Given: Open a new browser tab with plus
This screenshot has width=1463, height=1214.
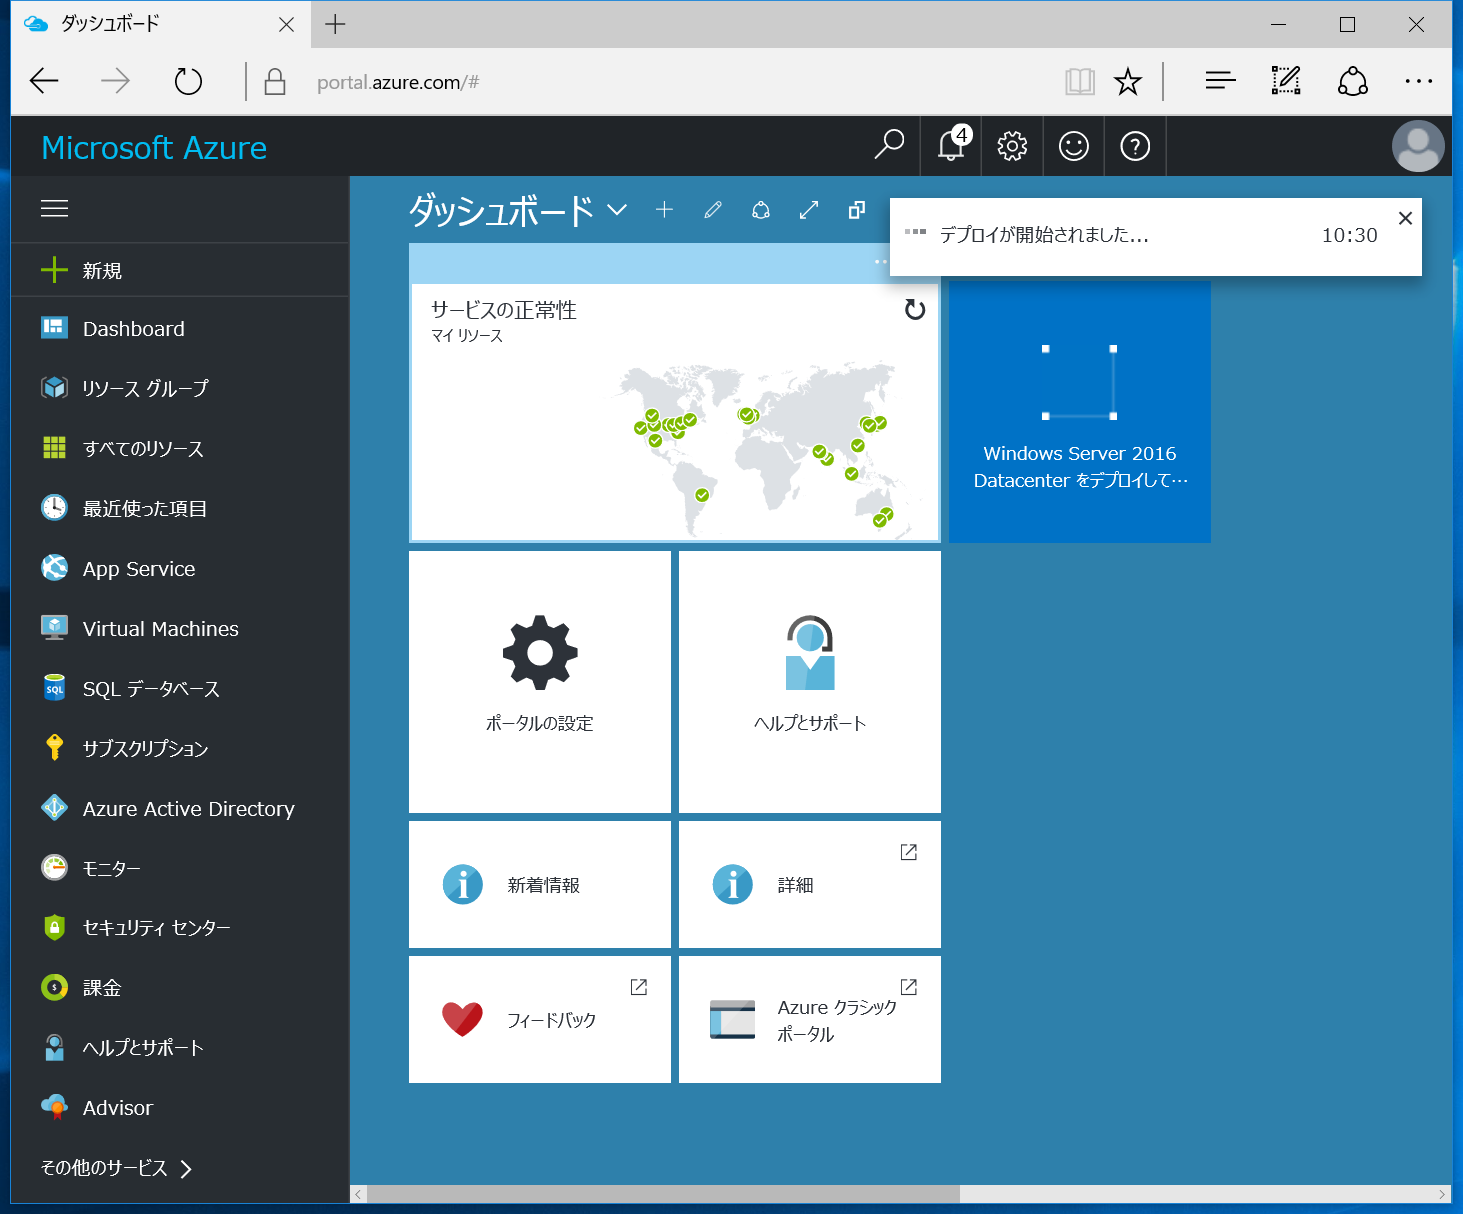Looking at the screenshot, I should (x=335, y=24).
